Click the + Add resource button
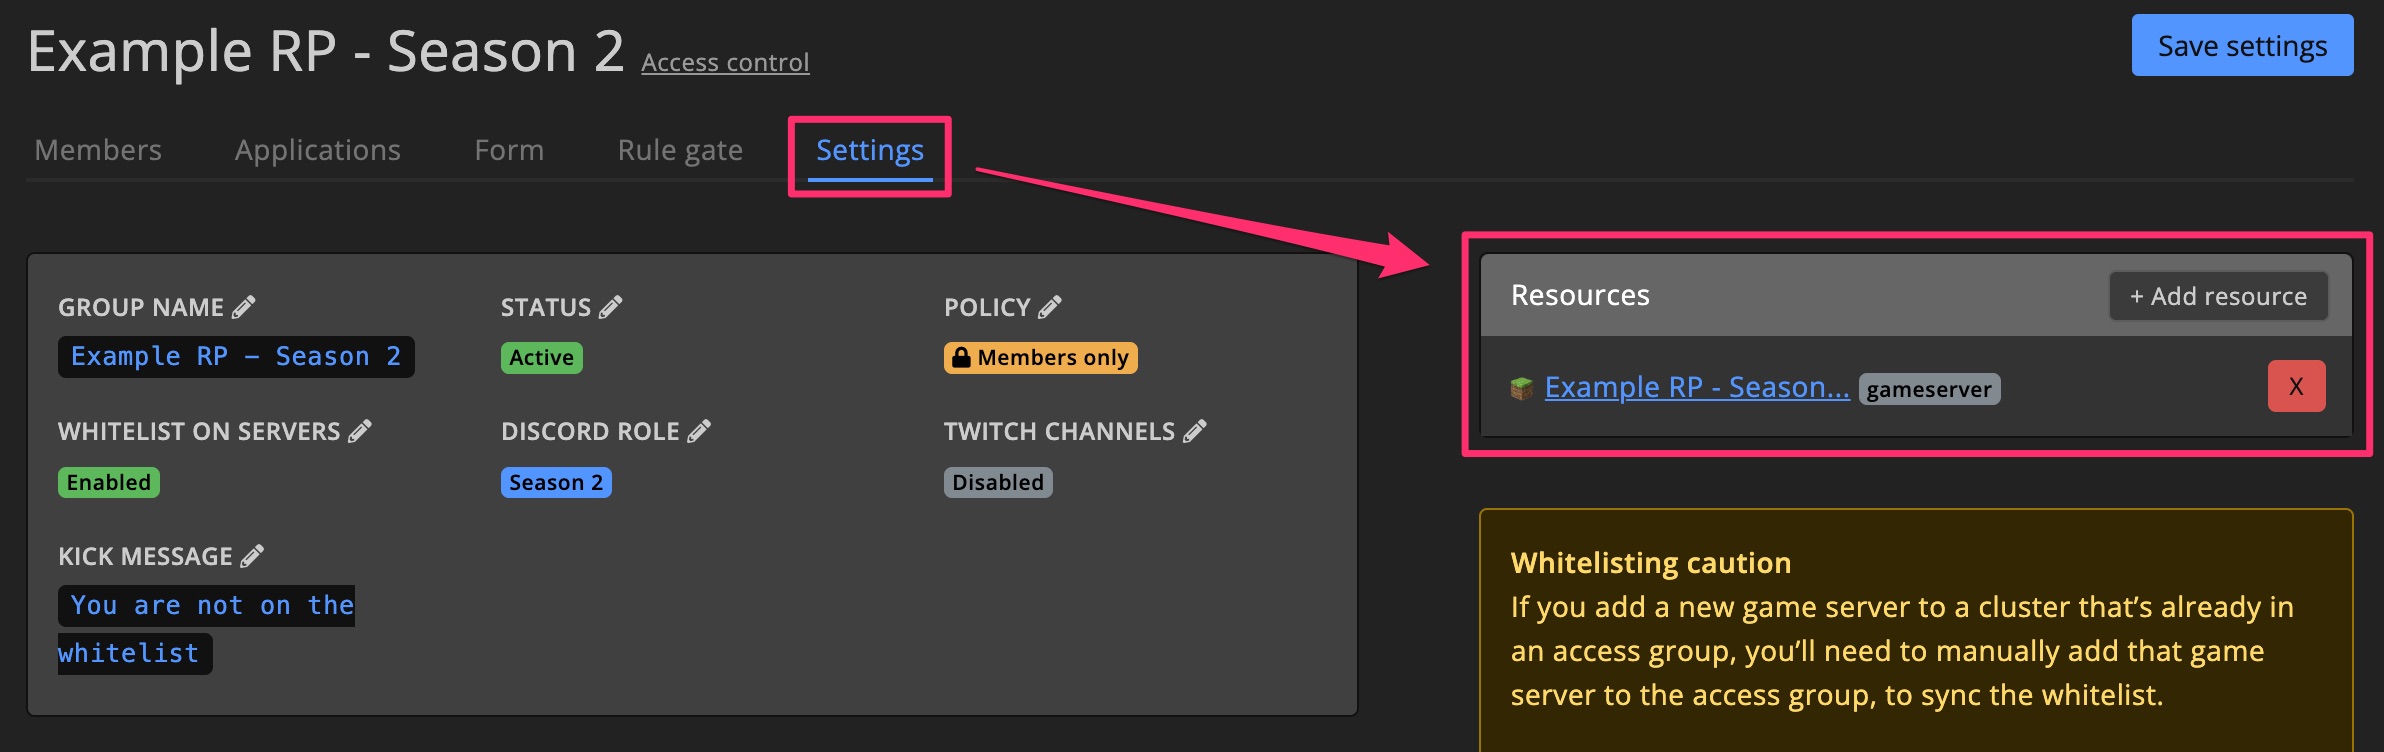The image size is (2384, 752). pyautogui.click(x=2218, y=296)
